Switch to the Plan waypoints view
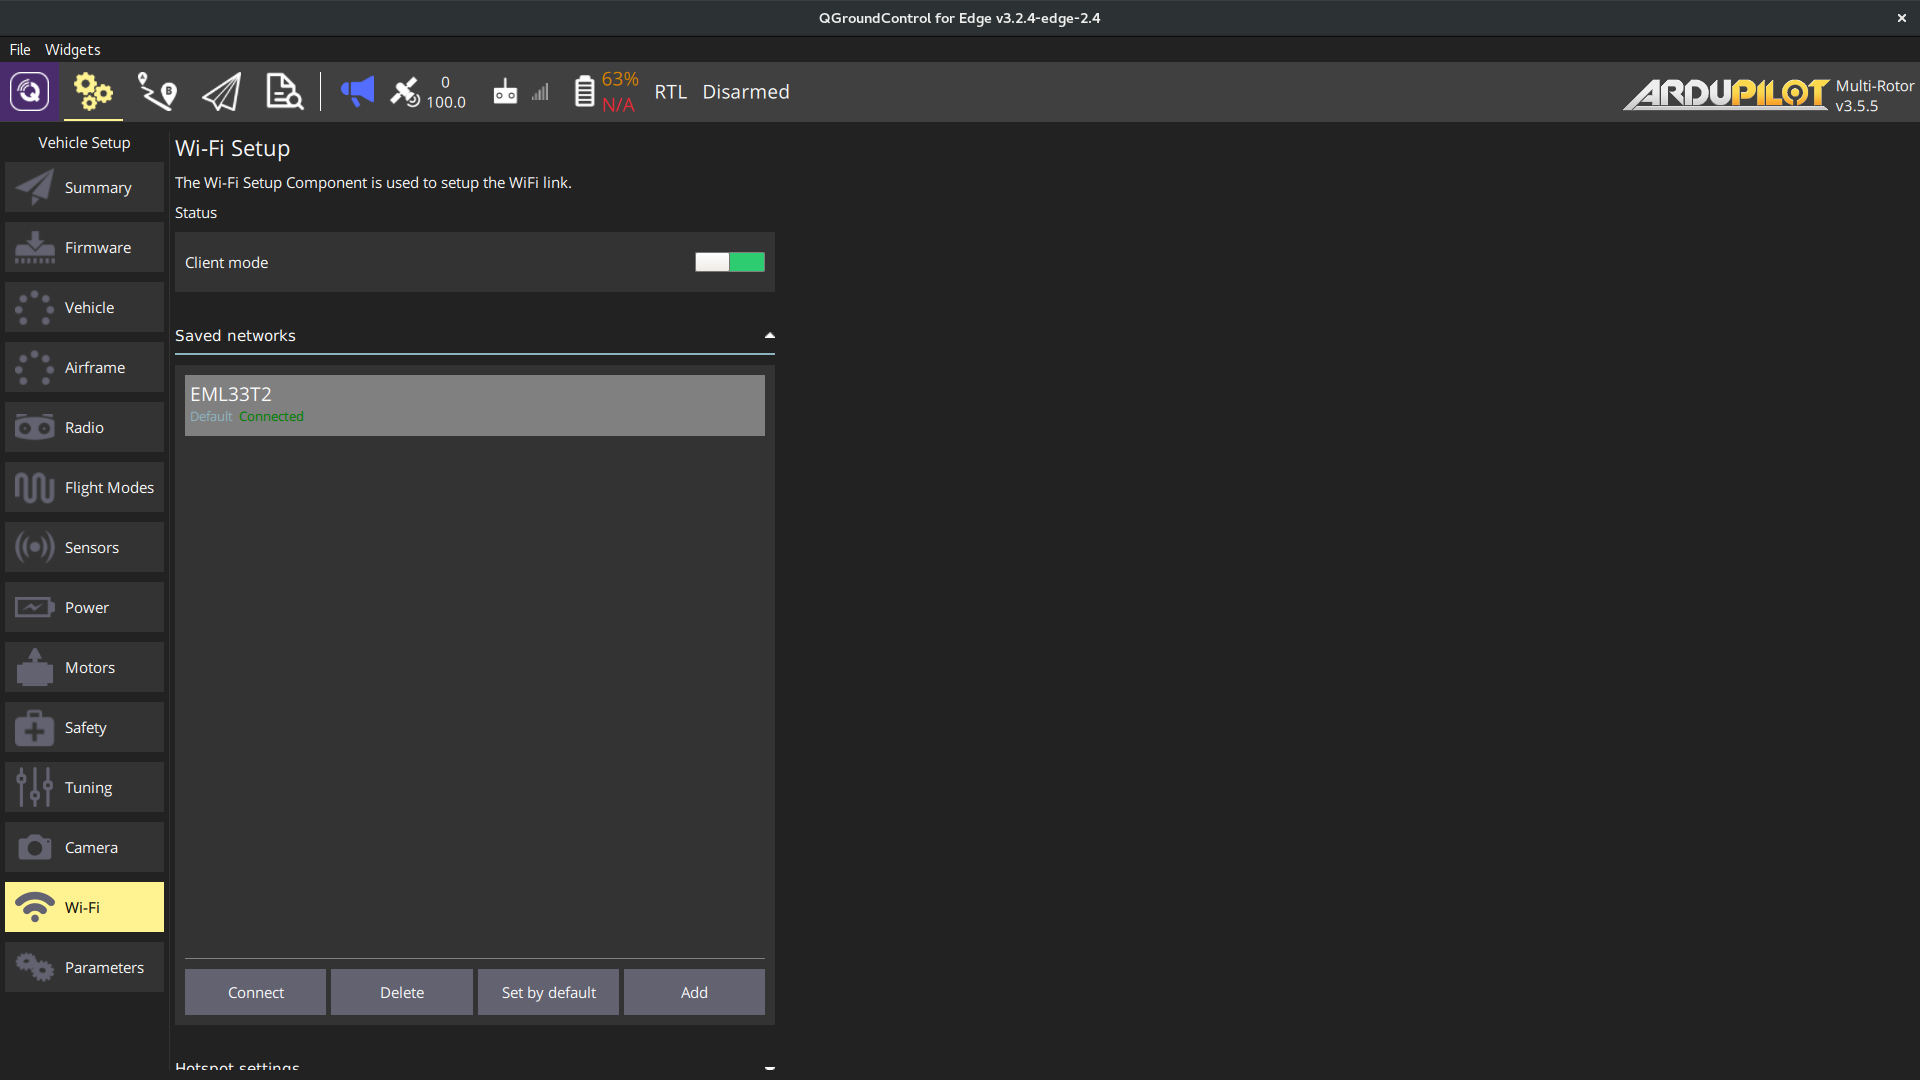This screenshot has width=1920, height=1080. (157, 92)
